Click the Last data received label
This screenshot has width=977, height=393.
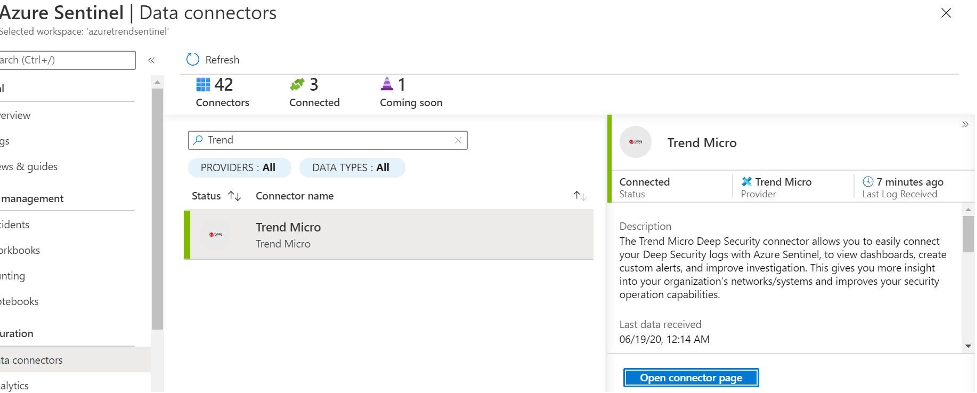[x=660, y=324]
